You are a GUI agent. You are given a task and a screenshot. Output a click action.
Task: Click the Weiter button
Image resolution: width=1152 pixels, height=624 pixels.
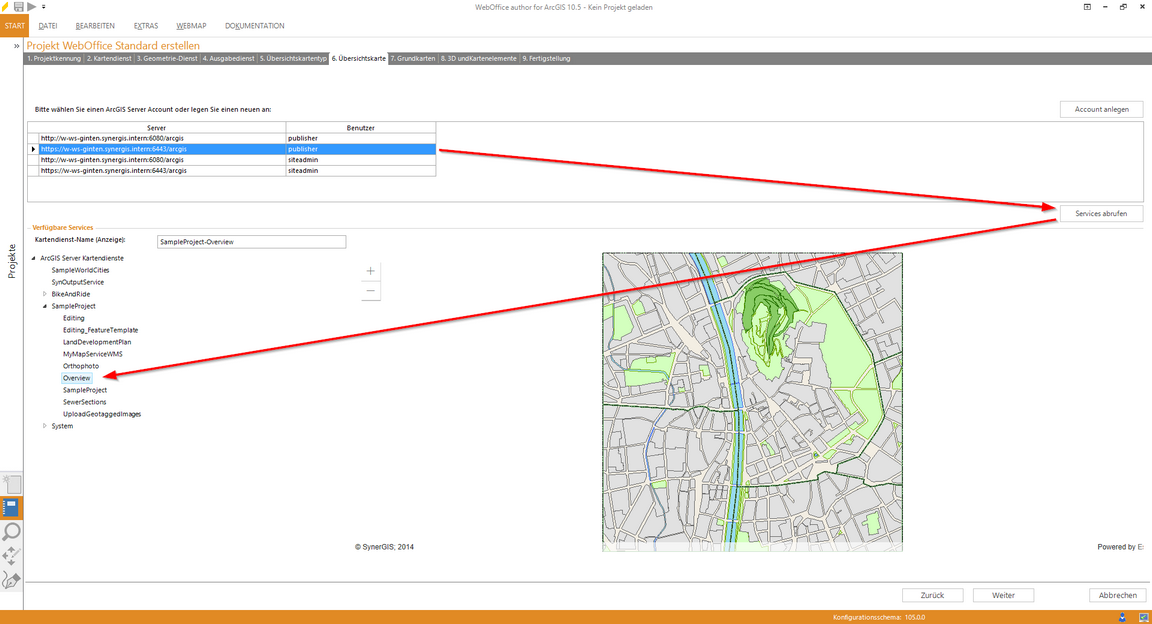click(x=1003, y=595)
